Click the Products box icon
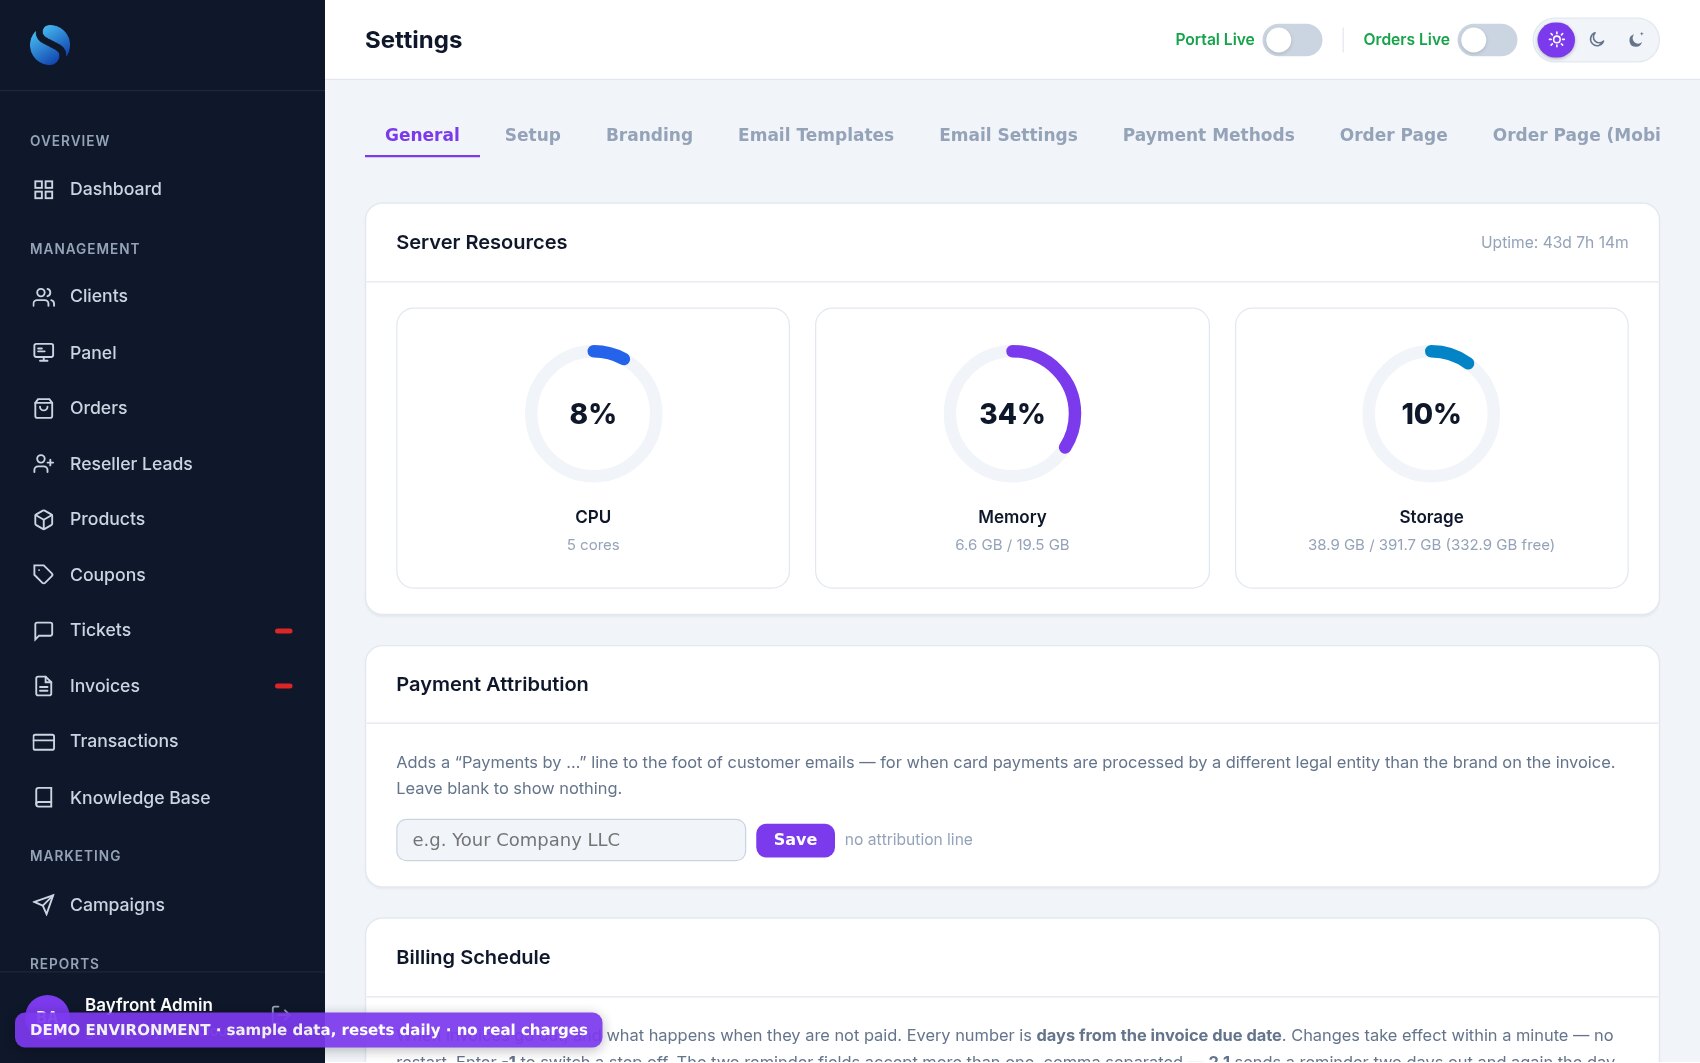 click(43, 519)
